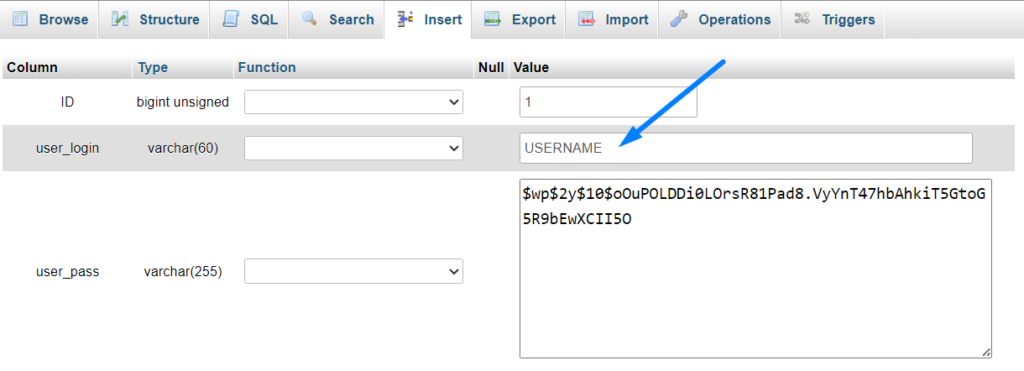Open the Export tab

click(519, 20)
